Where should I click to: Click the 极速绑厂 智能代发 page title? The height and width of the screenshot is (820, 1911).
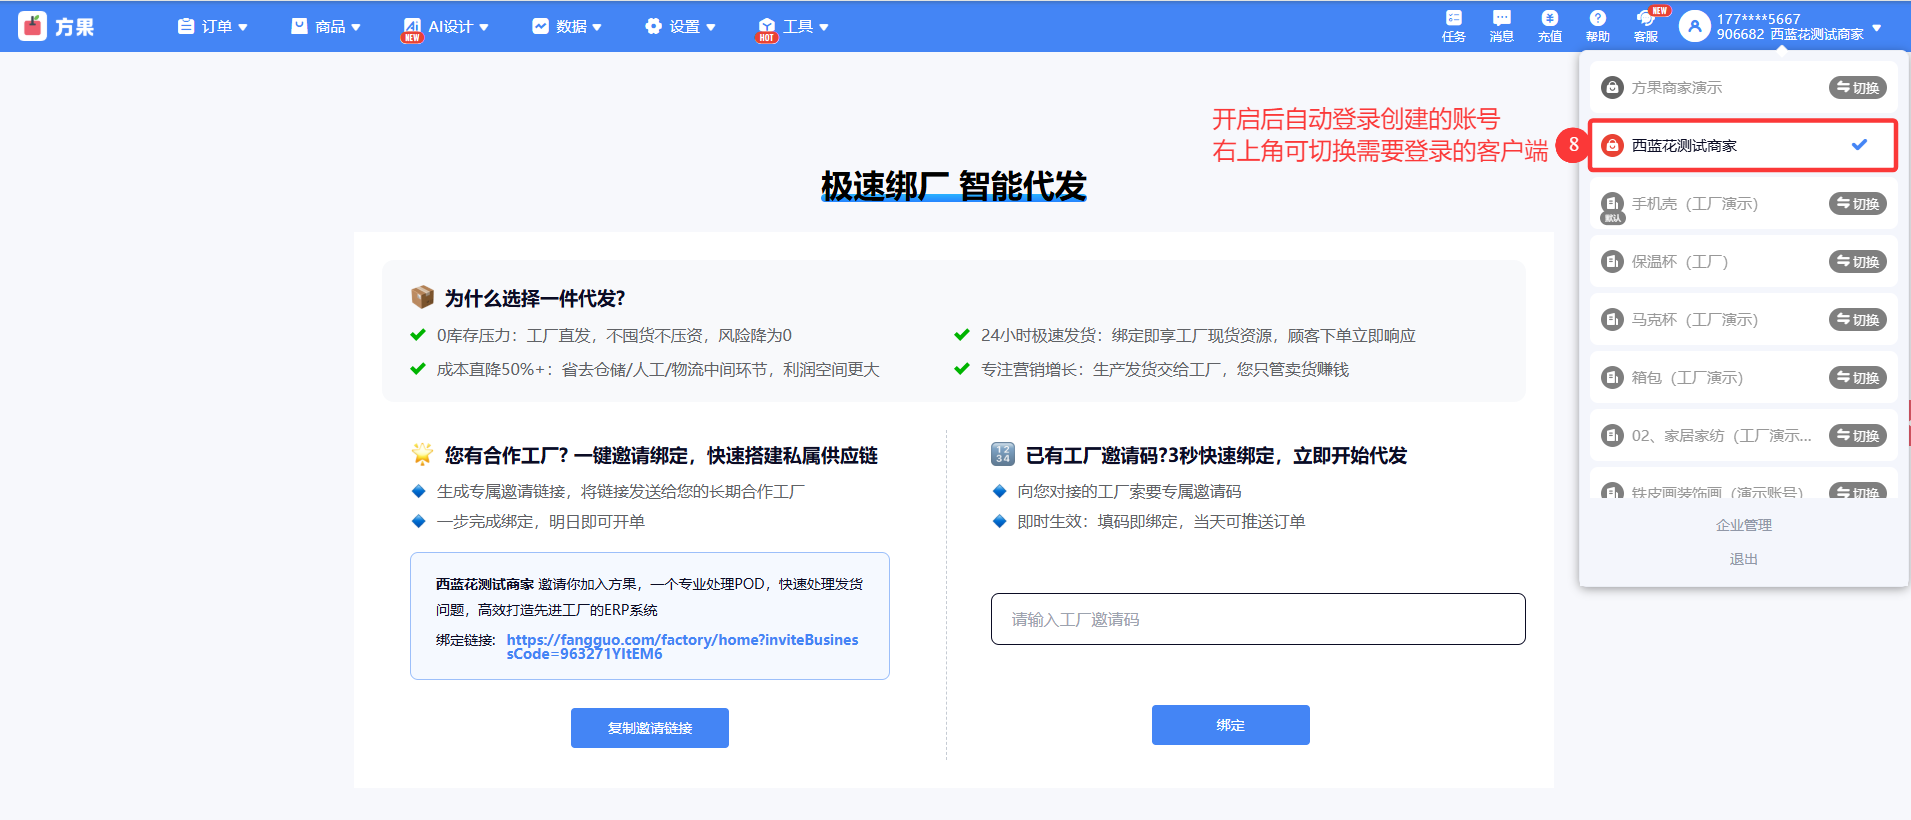[954, 186]
